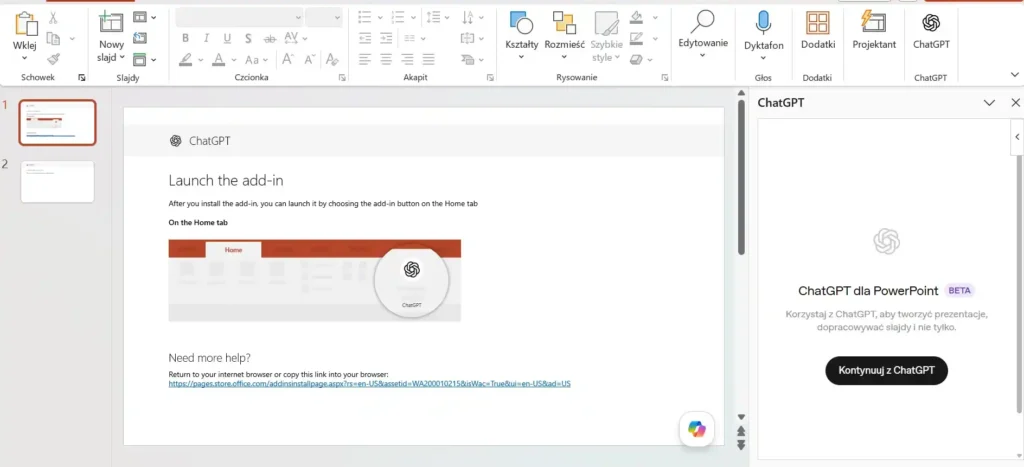
Task: Open the font size combo box
Action: (323, 18)
